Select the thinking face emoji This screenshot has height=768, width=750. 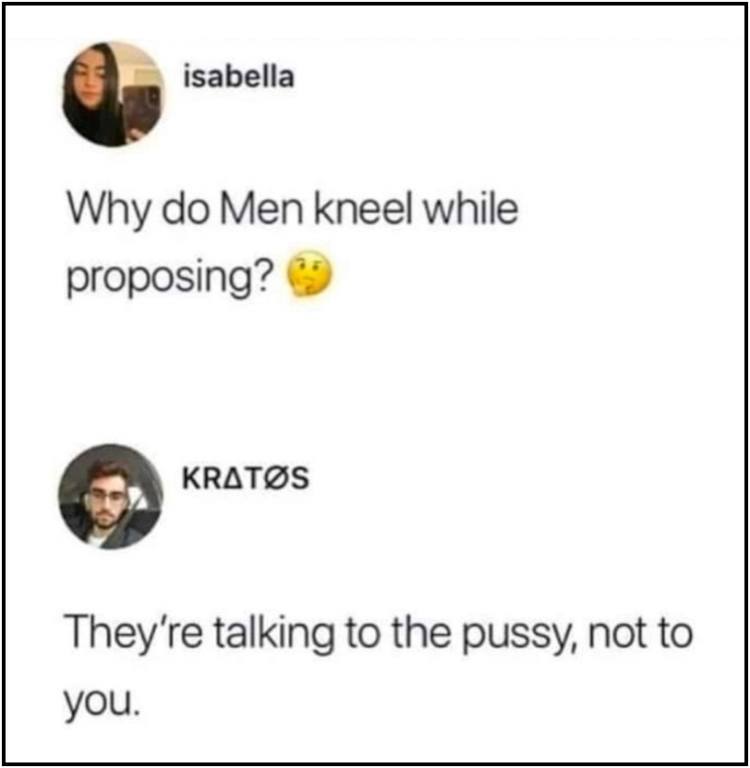309,274
